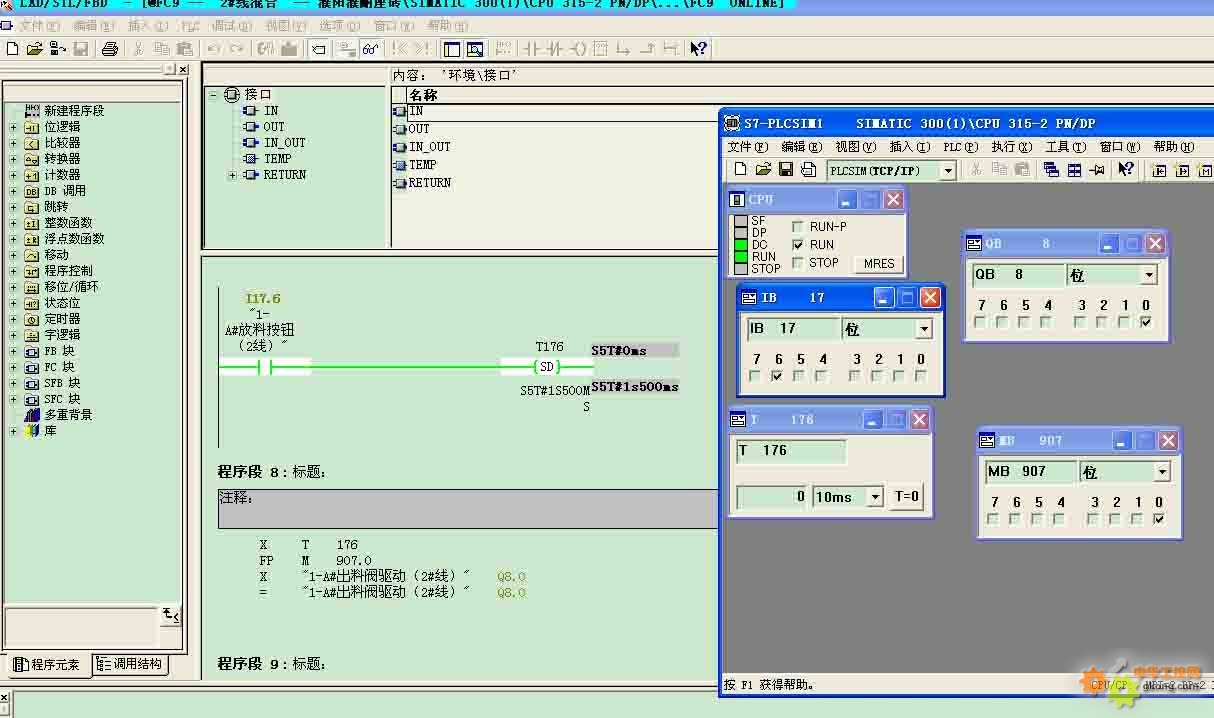Click the Print icon in LAD/STL/FBD toolbar
The image size is (1214, 718).
pos(110,48)
